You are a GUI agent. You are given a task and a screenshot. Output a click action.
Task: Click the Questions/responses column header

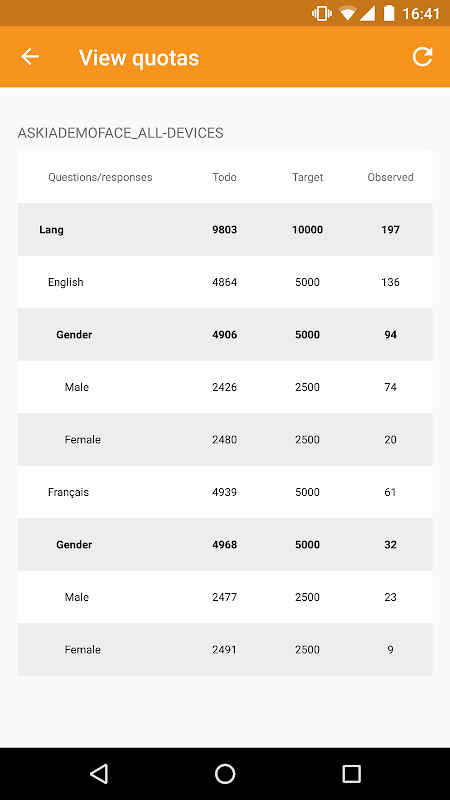coord(100,177)
